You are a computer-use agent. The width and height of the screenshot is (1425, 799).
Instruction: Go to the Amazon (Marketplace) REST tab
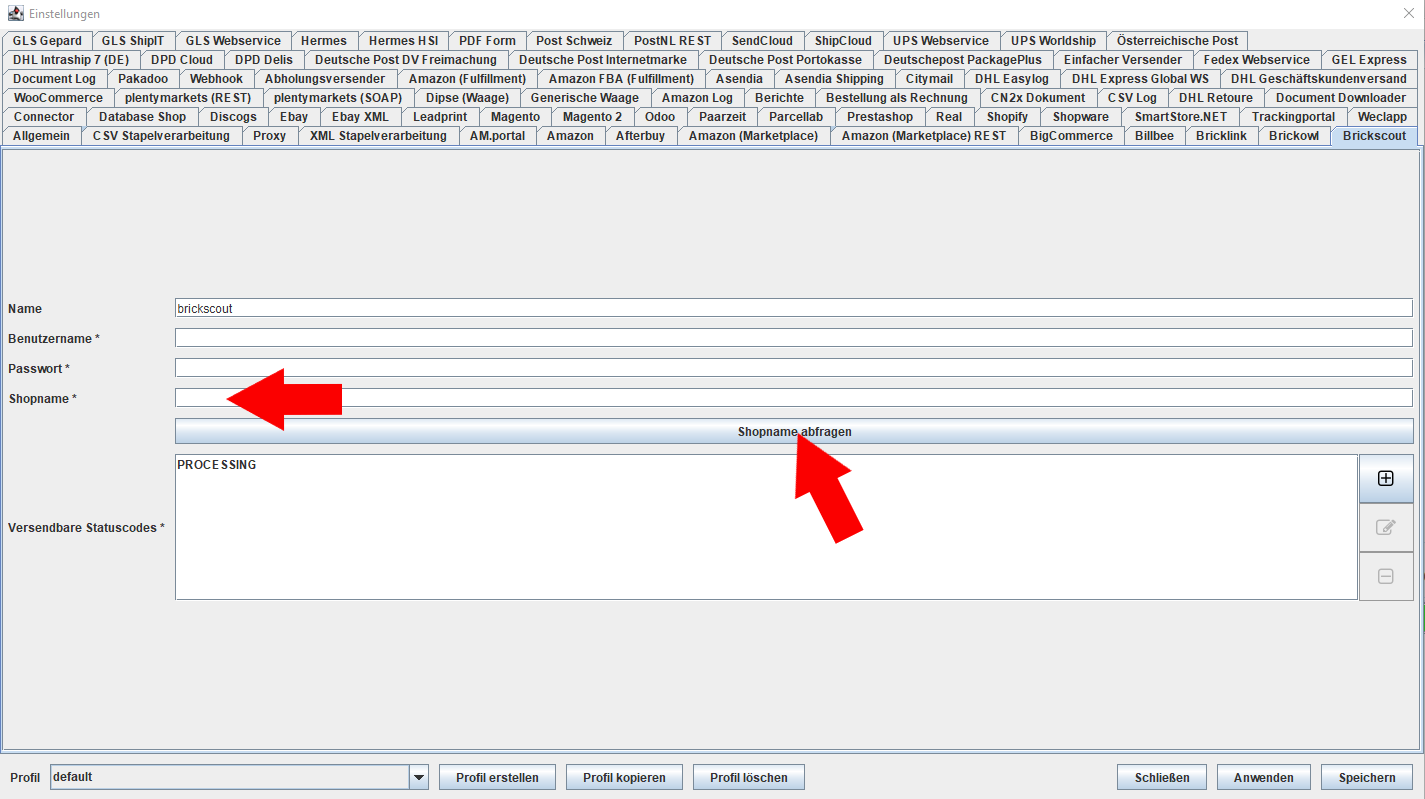coord(924,136)
